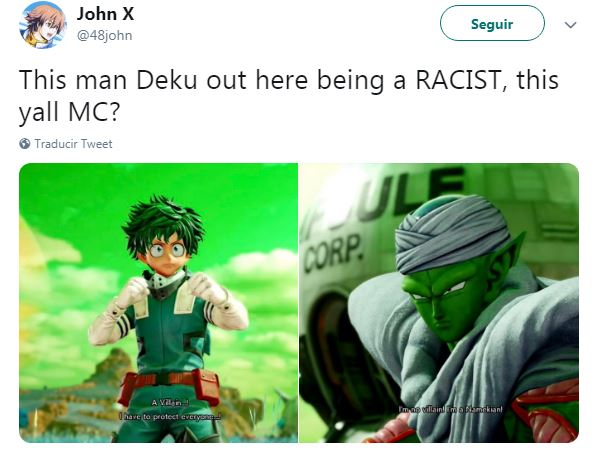Screen dimensions: 609x456
Task: Click the CORP. lettering behind Piccolo
Action: point(333,253)
